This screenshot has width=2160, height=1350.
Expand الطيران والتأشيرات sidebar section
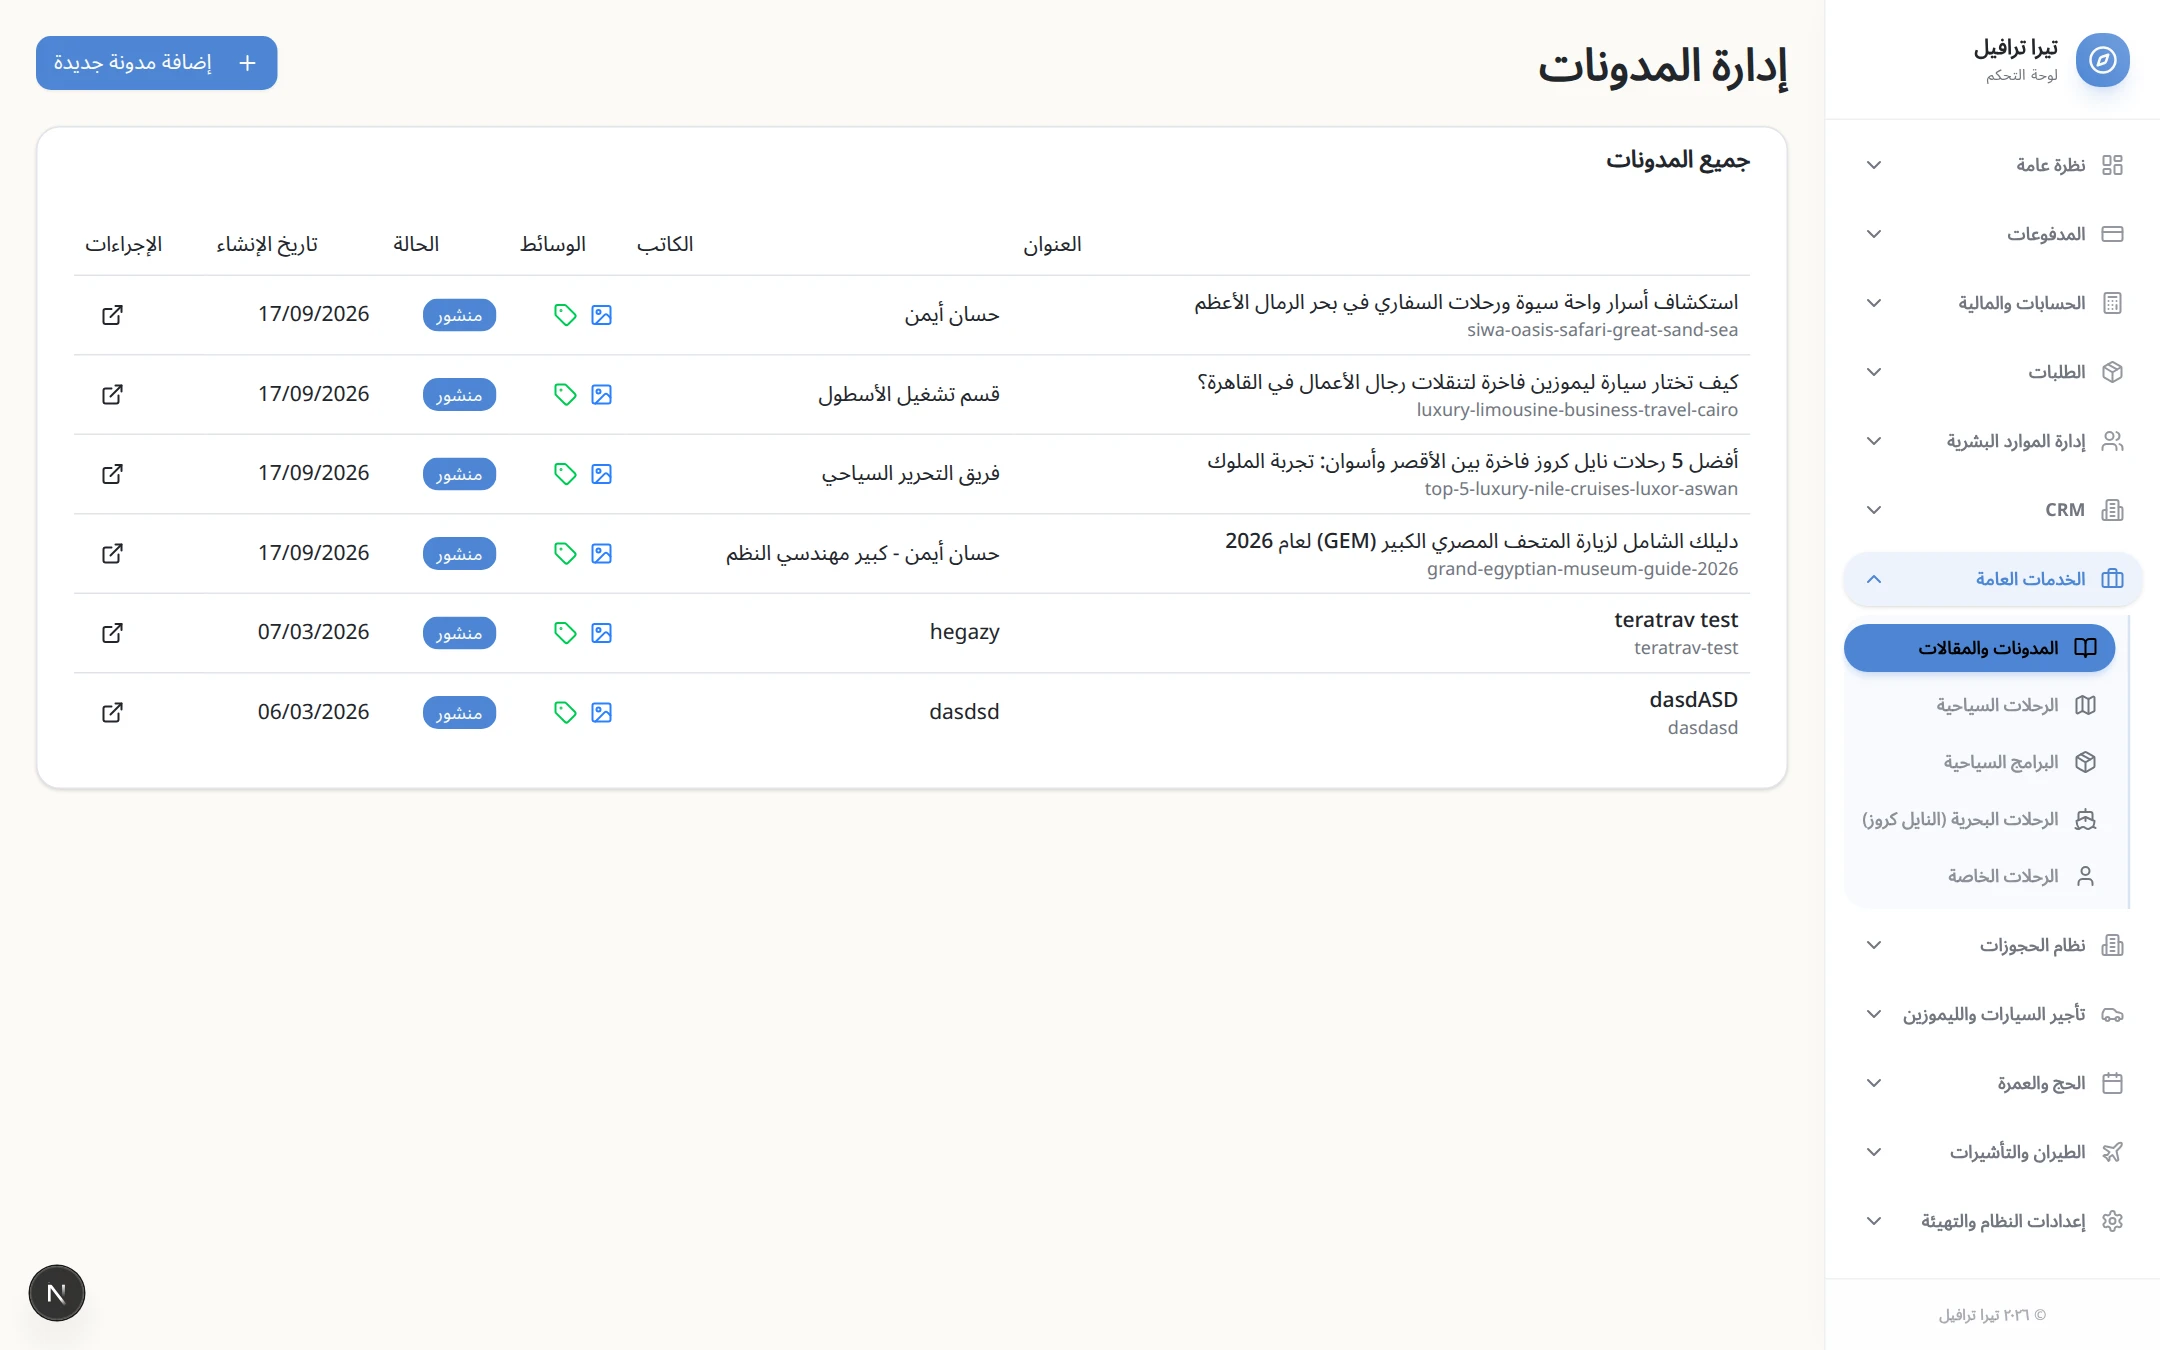pyautogui.click(x=1993, y=1152)
